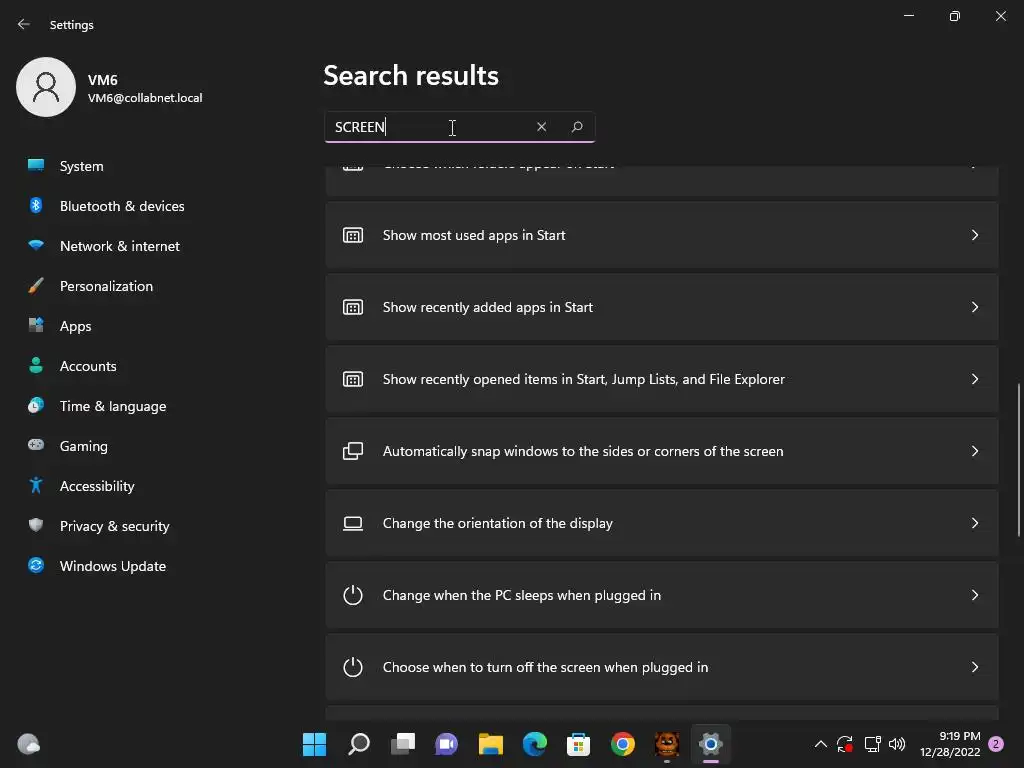The image size is (1024, 768).
Task: Open Microsoft Edge from the taskbar
Action: (535, 744)
